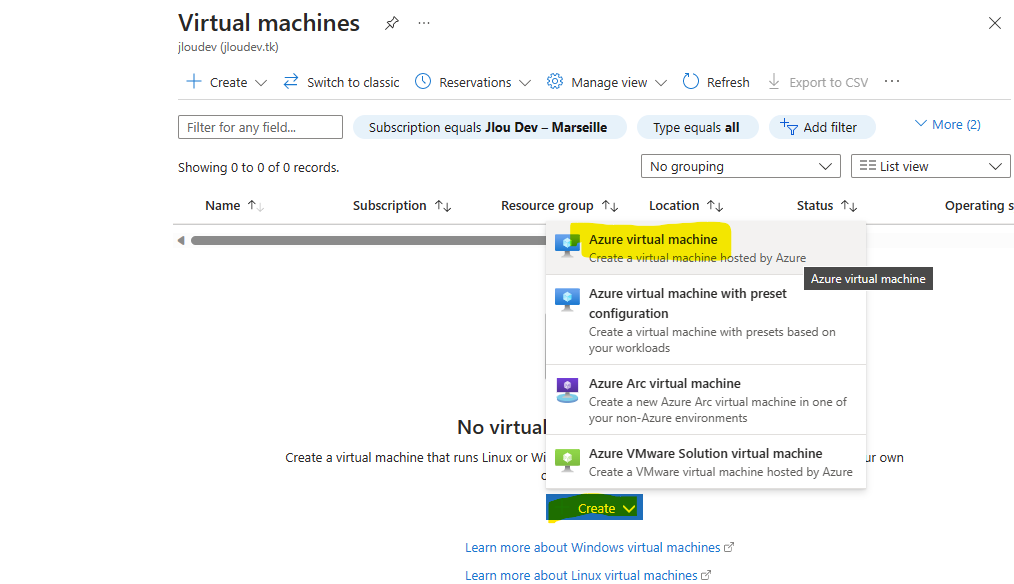The image size is (1014, 584).
Task: Click the circular Refresh icon
Action: coord(691,81)
